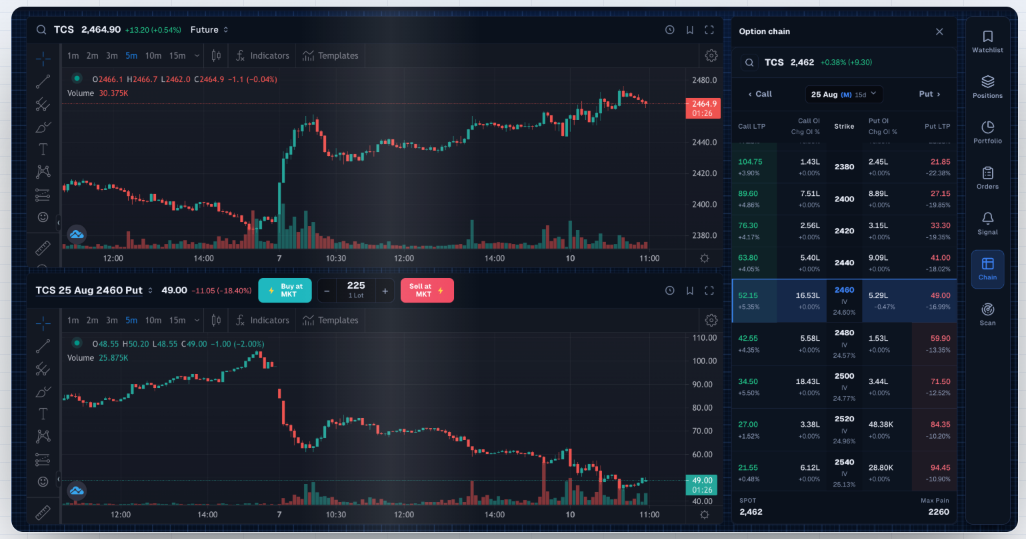Screen dimensions: 1026x539
Task: Select the trend line tool in top chart
Action: [x=43, y=82]
